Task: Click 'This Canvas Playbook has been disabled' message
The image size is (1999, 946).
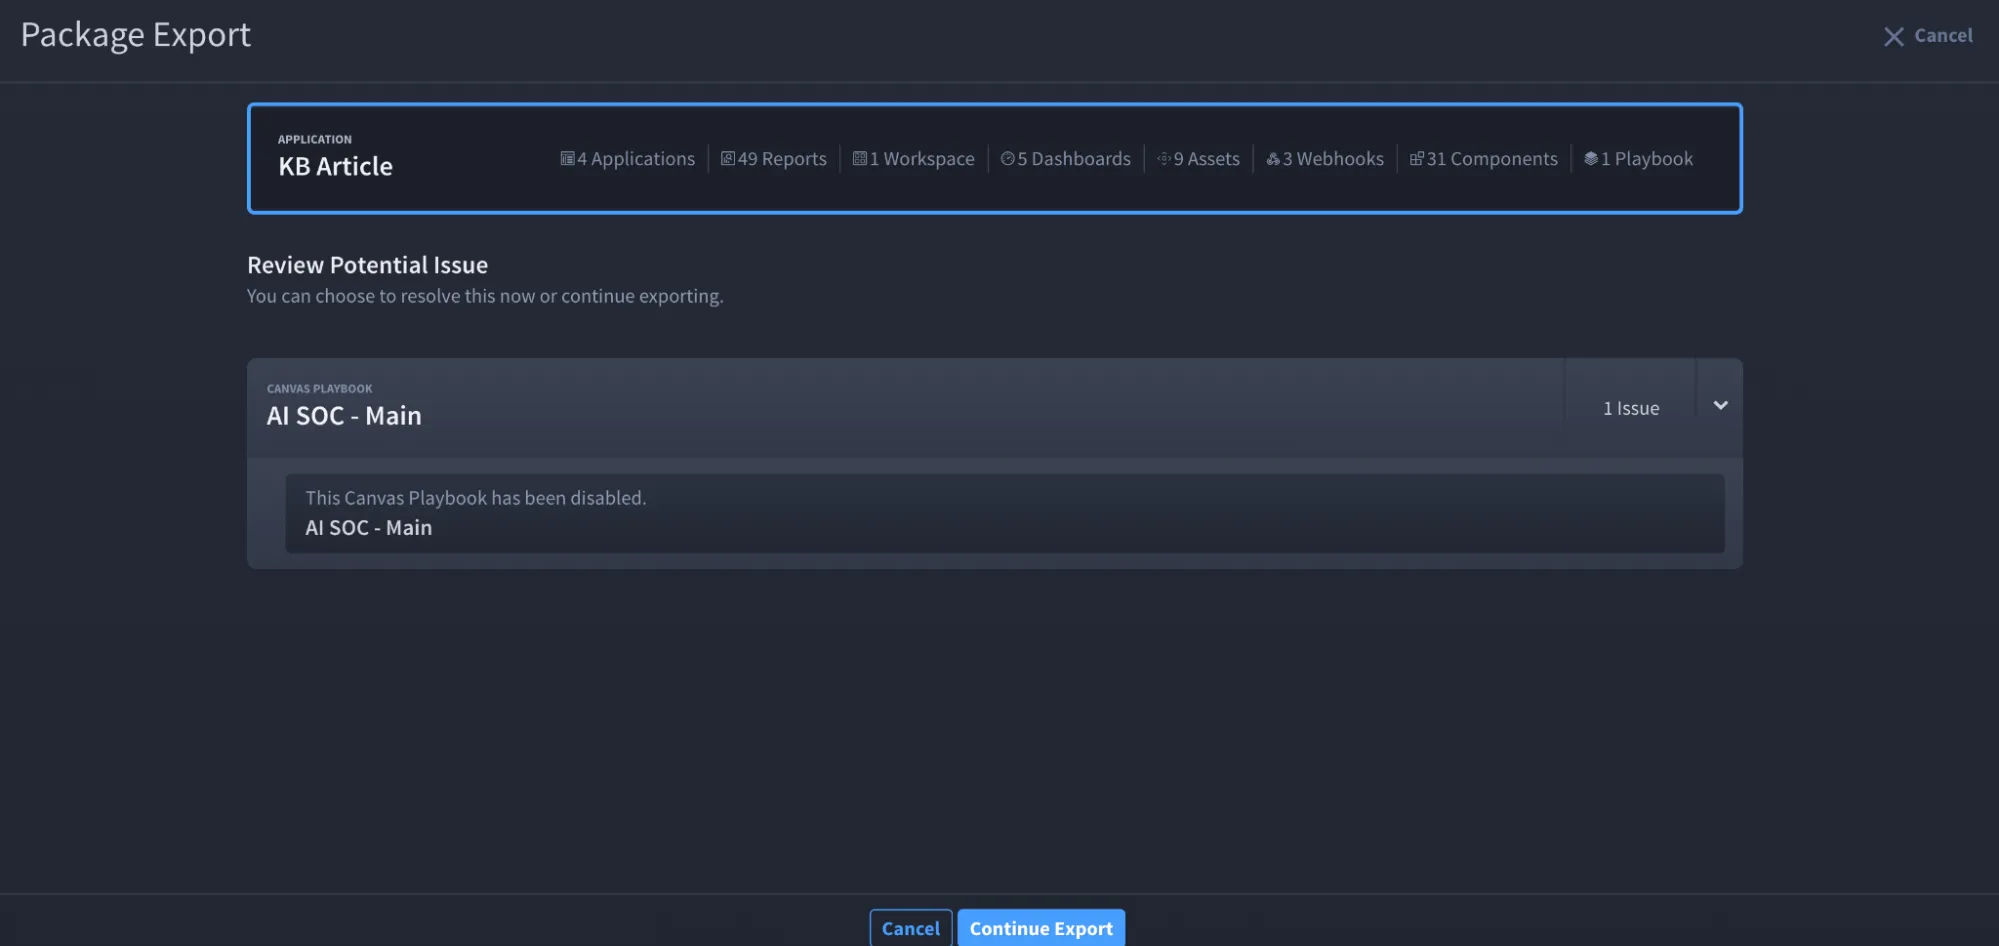Action: (476, 498)
